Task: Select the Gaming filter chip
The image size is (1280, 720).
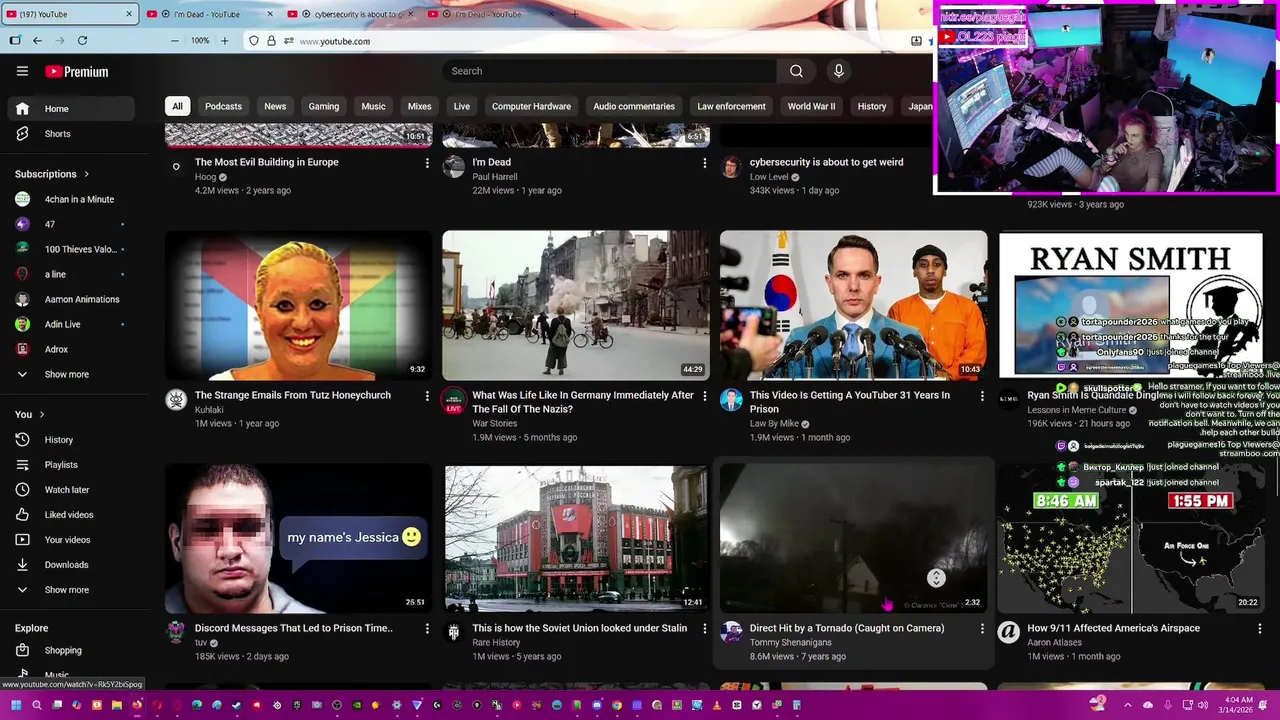Action: [x=323, y=106]
